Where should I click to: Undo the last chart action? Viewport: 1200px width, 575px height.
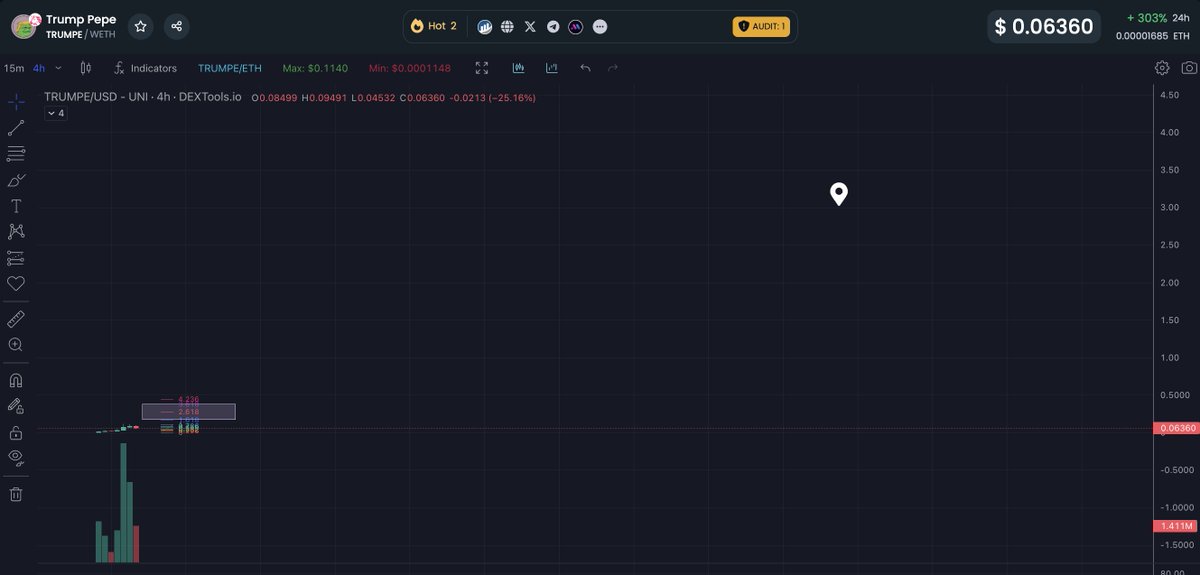(x=585, y=68)
